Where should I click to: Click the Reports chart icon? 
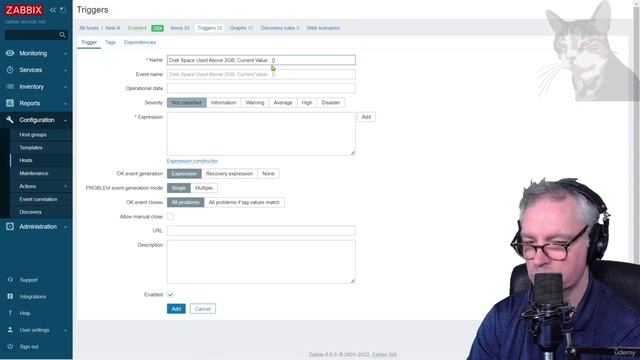[10, 103]
